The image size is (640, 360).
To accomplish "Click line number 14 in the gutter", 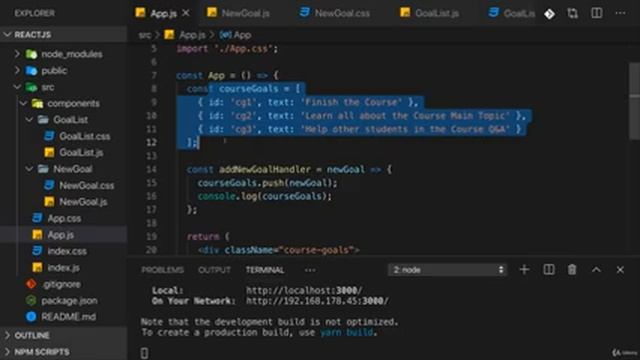I will [151, 169].
